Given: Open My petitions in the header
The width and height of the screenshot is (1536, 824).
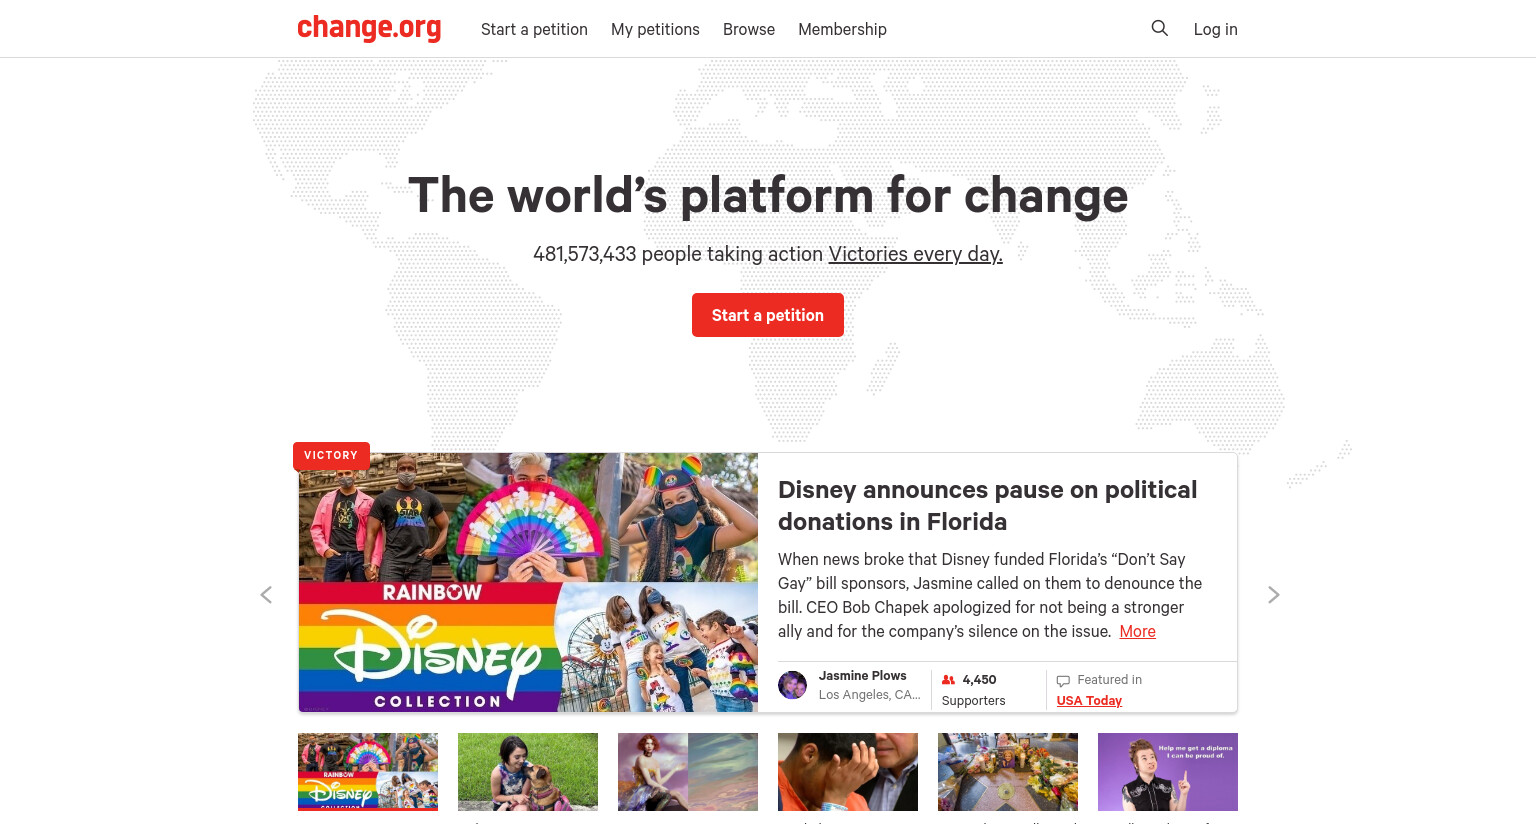Looking at the screenshot, I should [655, 29].
